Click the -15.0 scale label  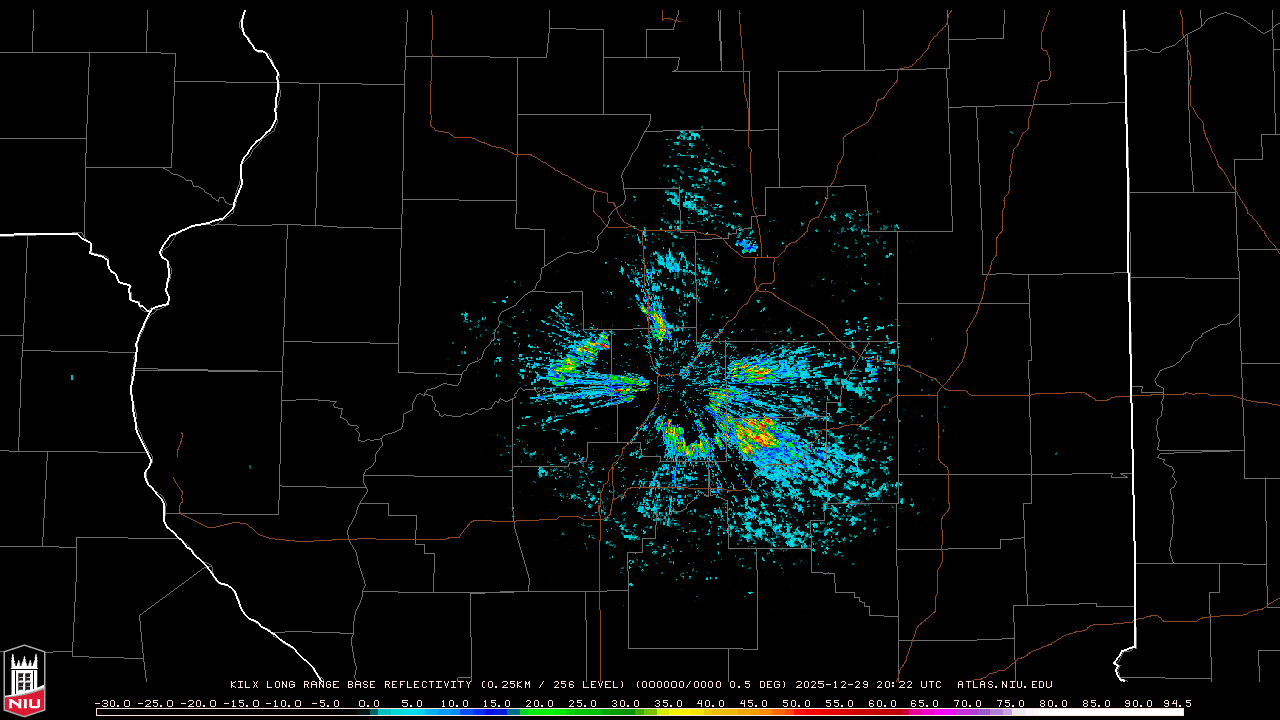point(241,703)
